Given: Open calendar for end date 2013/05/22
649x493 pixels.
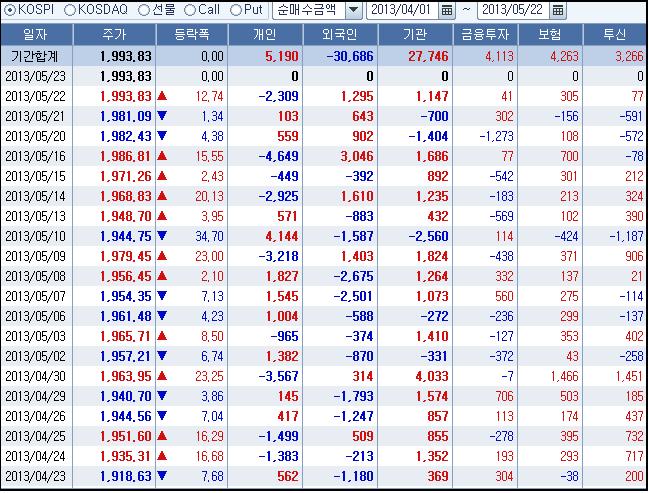Looking at the screenshot, I should tap(558, 10).
